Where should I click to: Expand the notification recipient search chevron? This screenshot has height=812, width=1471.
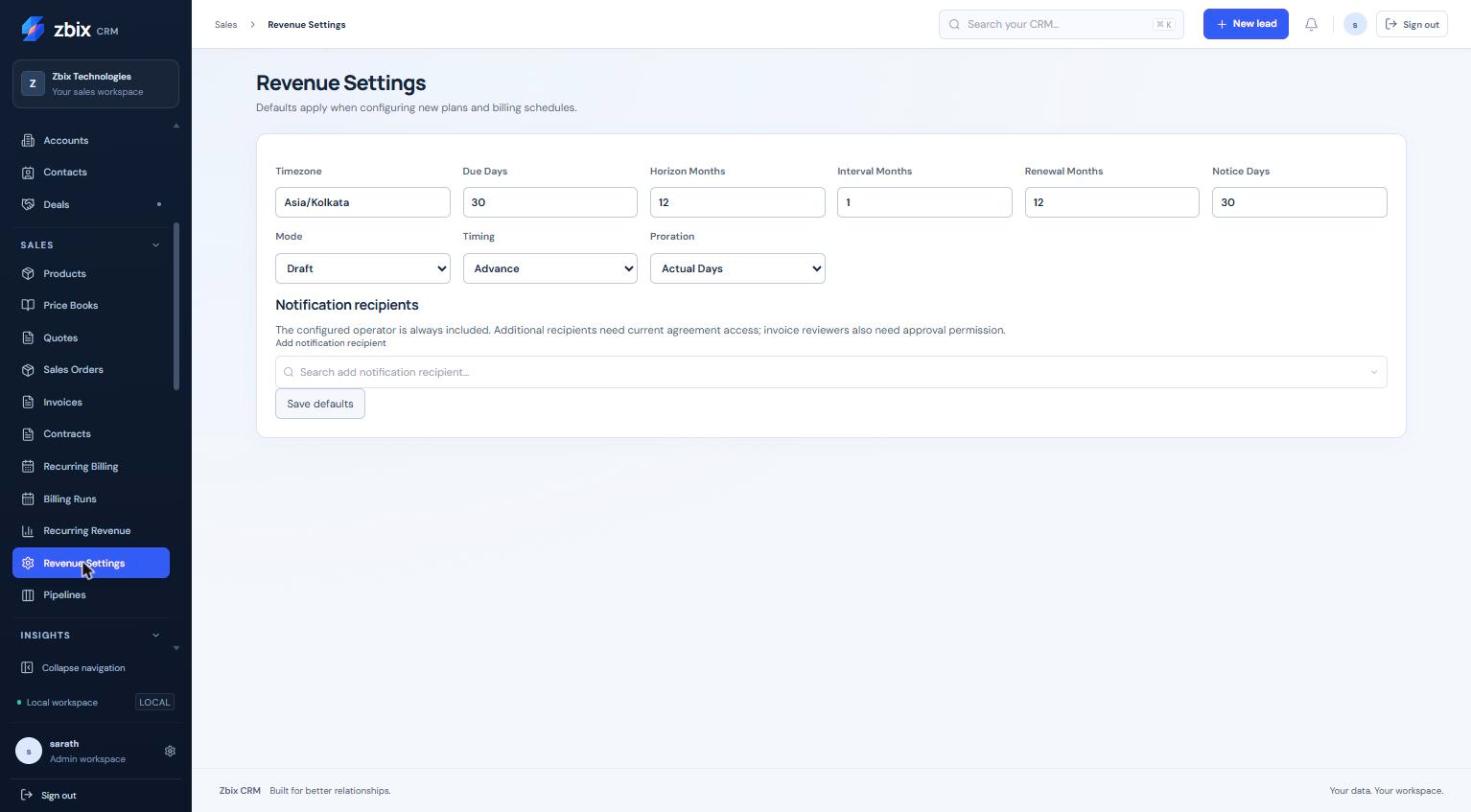(1374, 372)
